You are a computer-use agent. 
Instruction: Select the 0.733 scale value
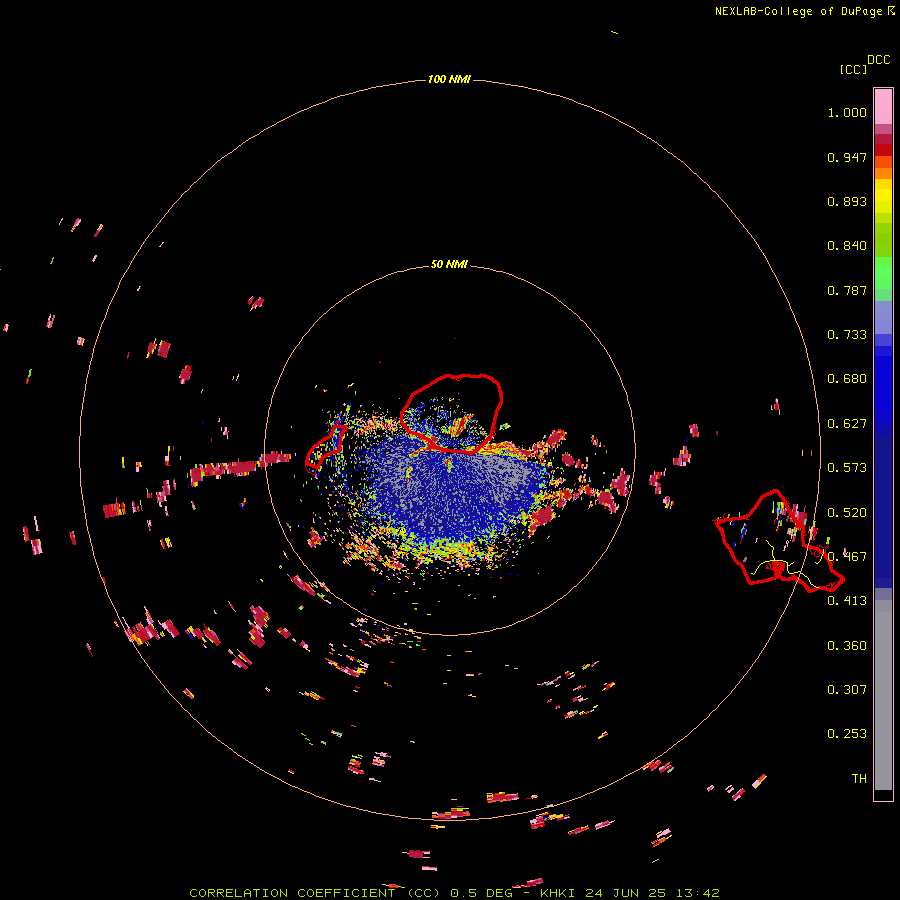click(847, 335)
